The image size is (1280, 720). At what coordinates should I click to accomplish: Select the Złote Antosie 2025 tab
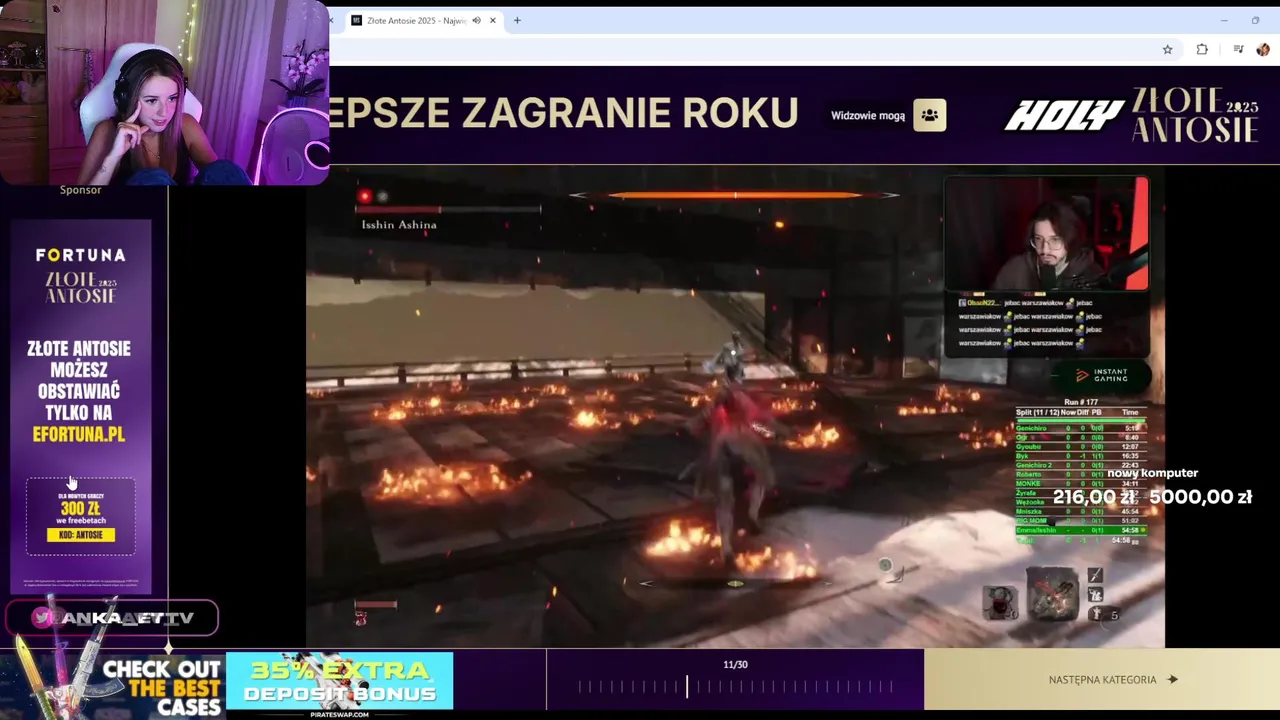point(424,20)
